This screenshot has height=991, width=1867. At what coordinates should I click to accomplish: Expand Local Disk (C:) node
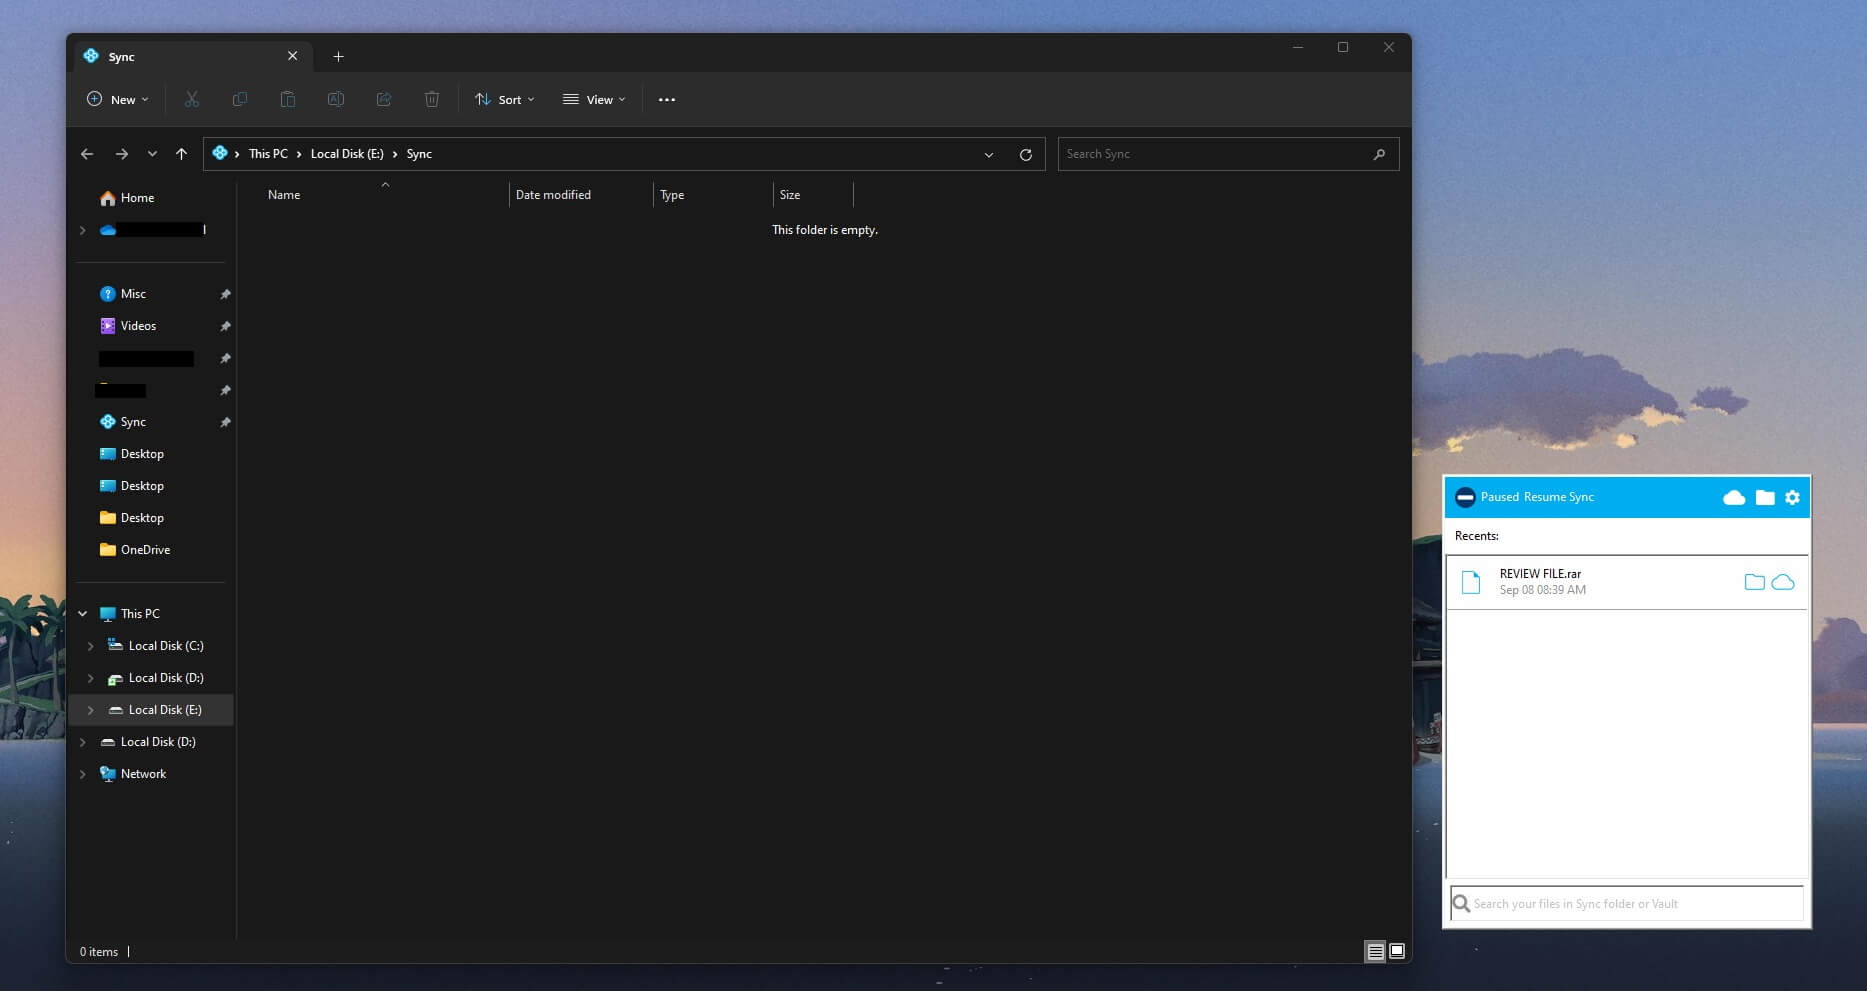point(91,646)
